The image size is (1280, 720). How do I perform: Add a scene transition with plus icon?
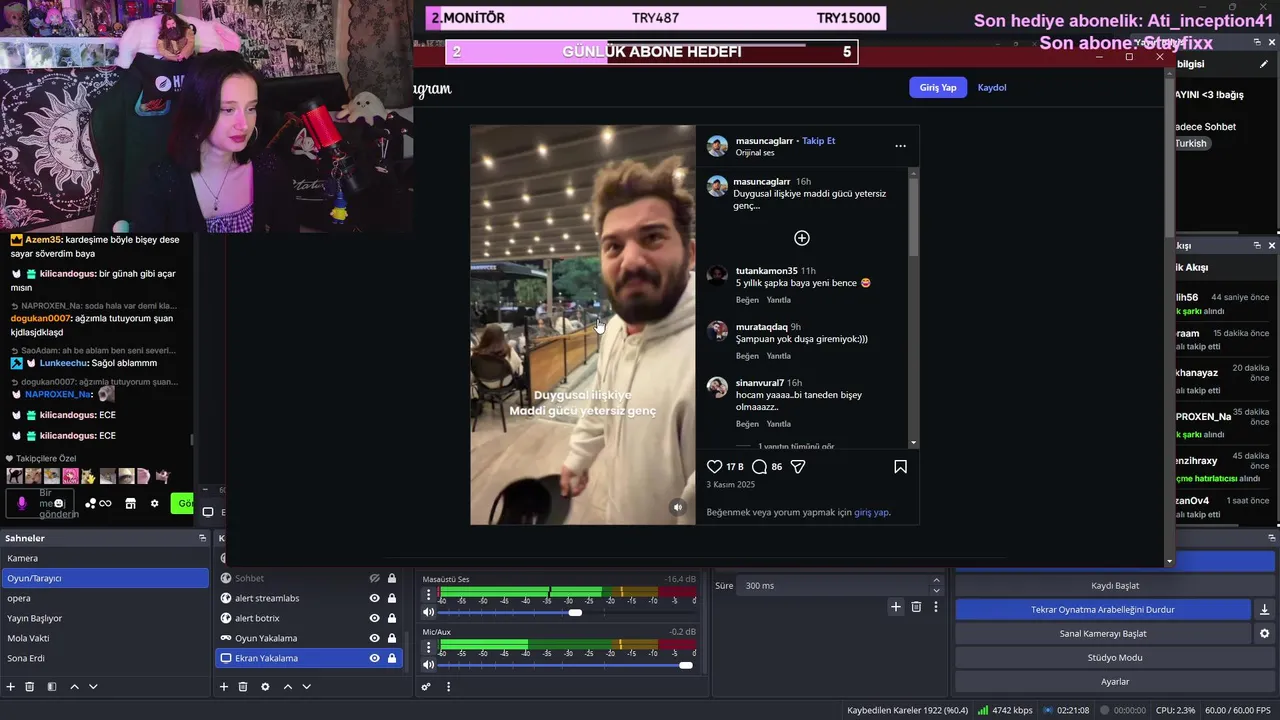click(896, 606)
